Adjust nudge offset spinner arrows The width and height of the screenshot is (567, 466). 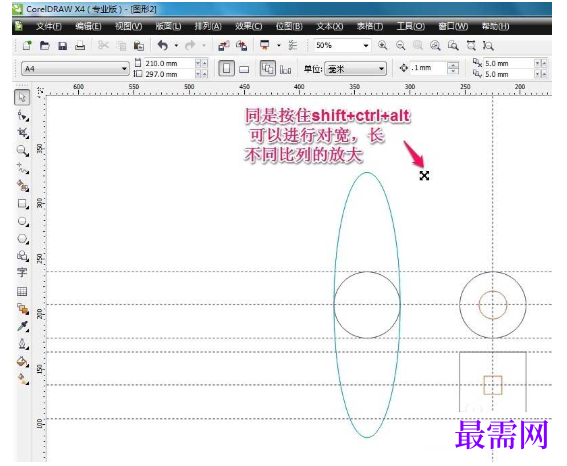click(453, 68)
